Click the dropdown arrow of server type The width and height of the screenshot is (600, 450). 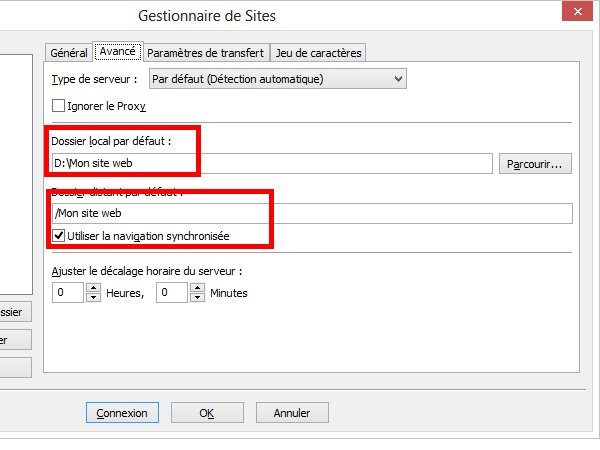tap(398, 79)
